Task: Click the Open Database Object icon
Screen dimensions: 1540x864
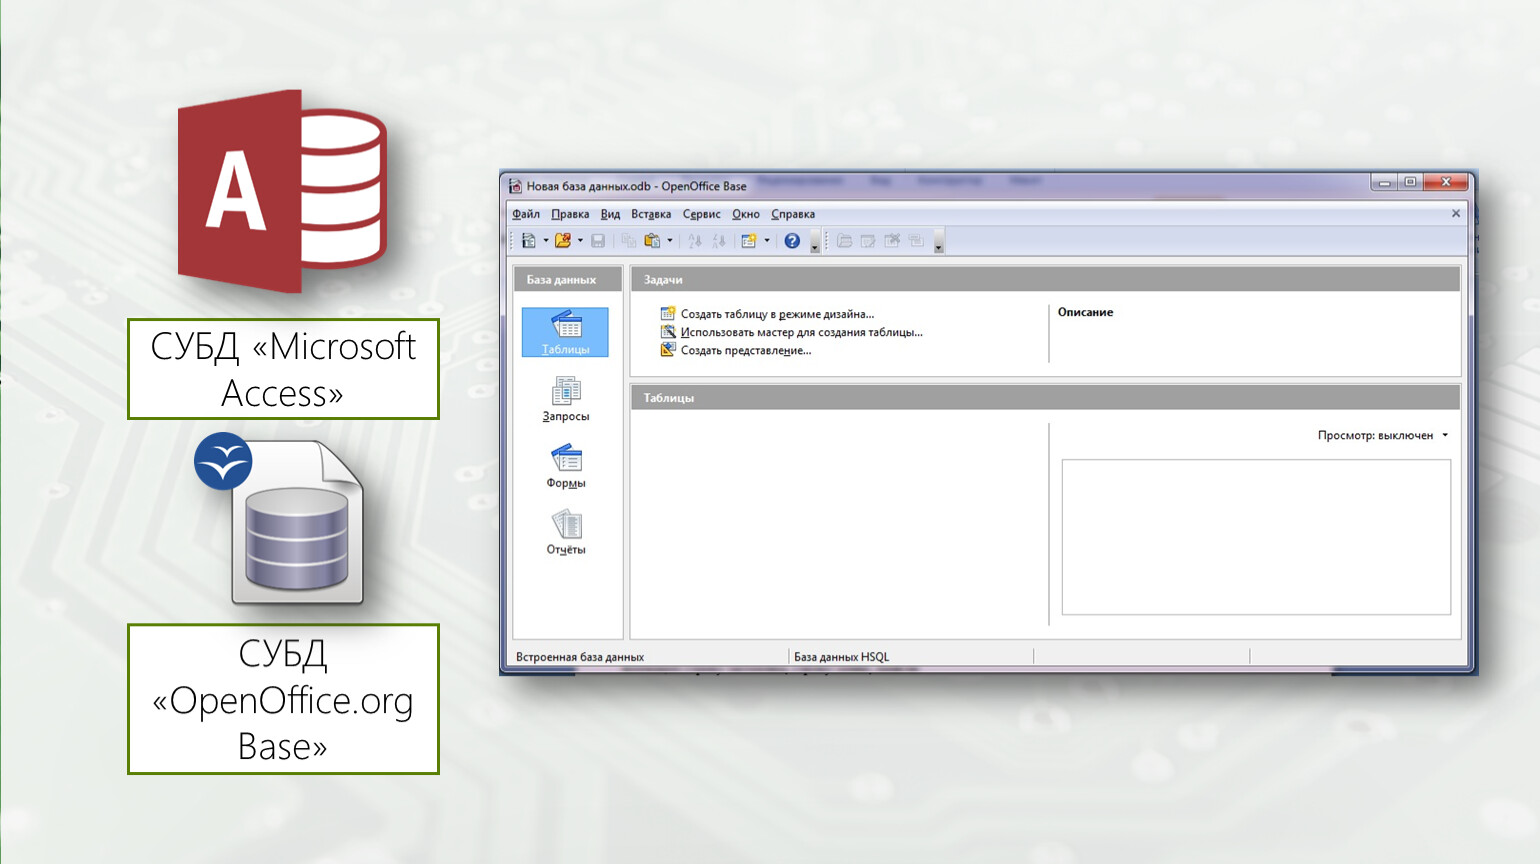Action: pos(845,241)
